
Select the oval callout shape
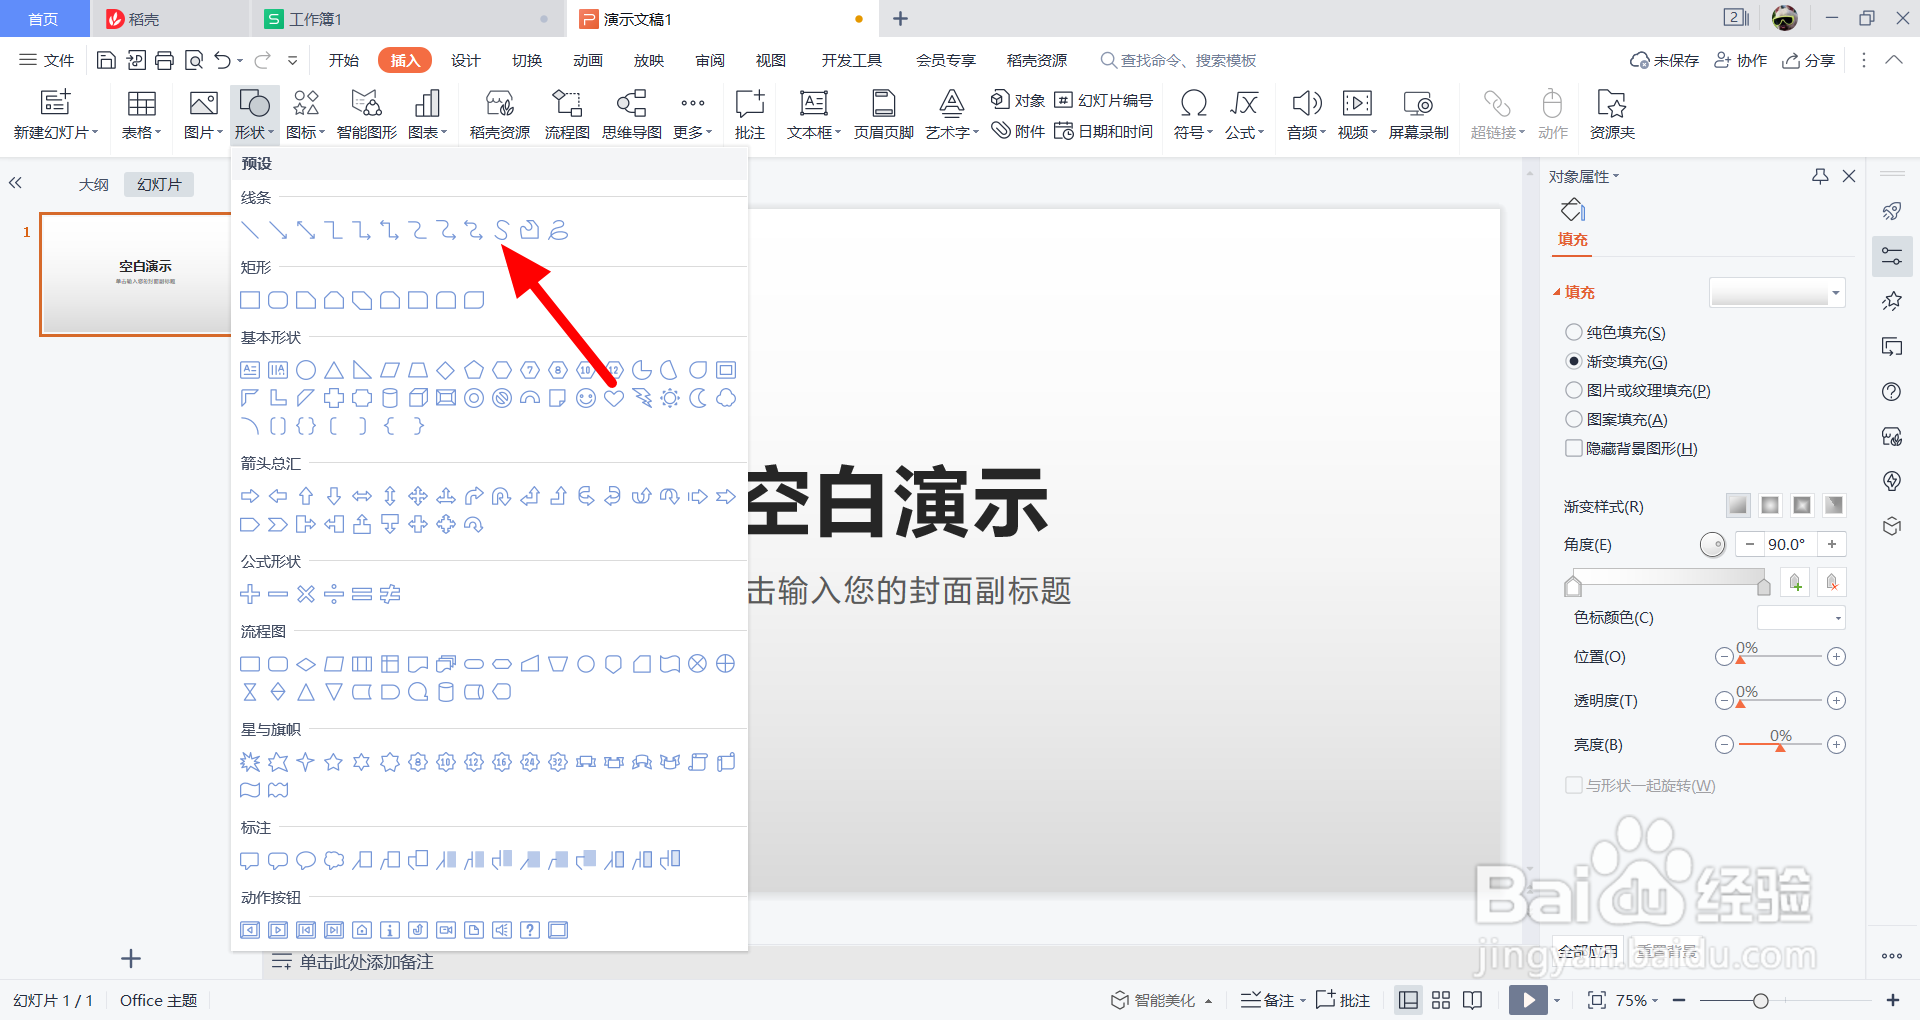pyautogui.click(x=306, y=860)
